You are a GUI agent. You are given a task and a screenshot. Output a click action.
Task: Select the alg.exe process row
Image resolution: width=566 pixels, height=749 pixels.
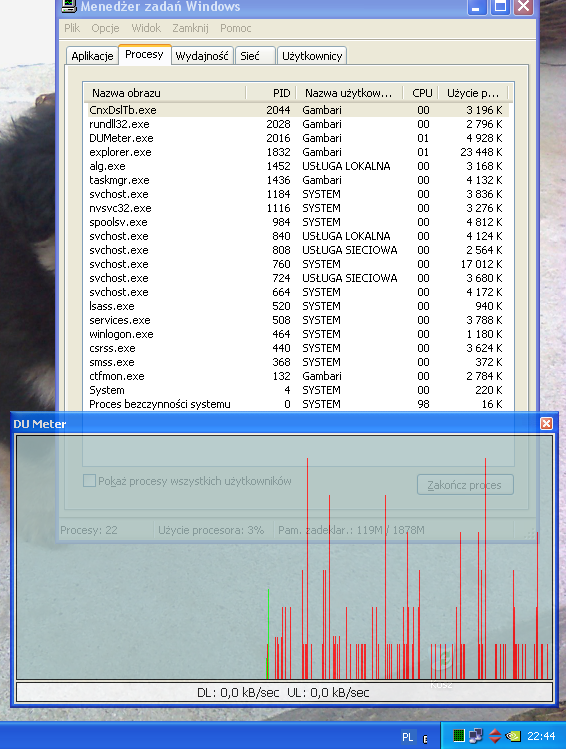[x=297, y=166]
